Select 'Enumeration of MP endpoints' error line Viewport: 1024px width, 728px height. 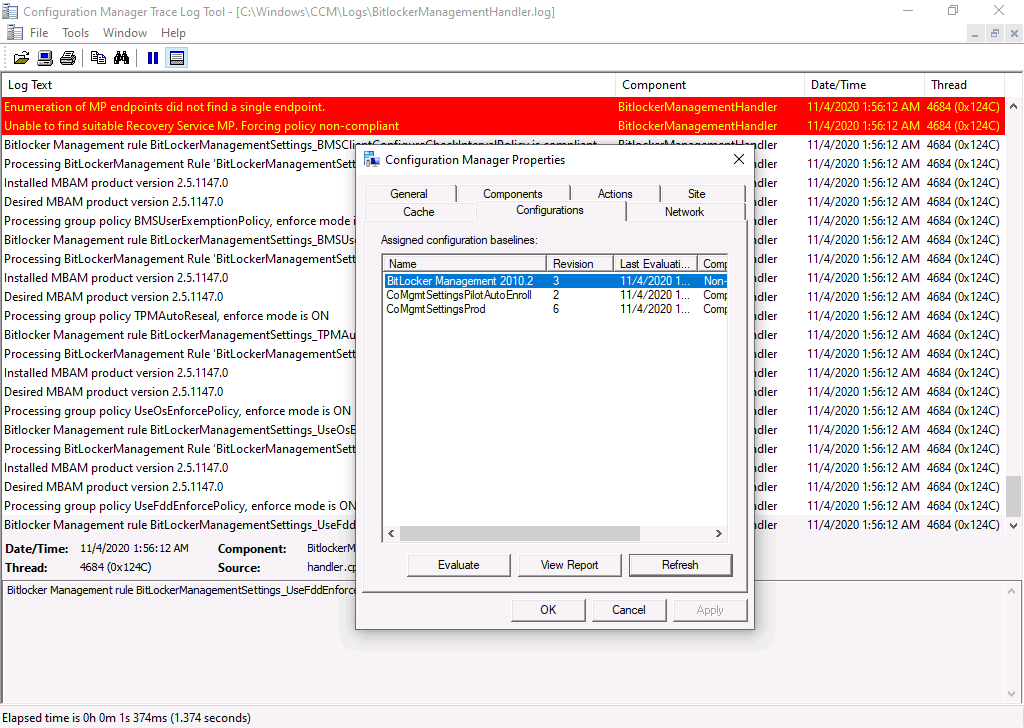503,107
